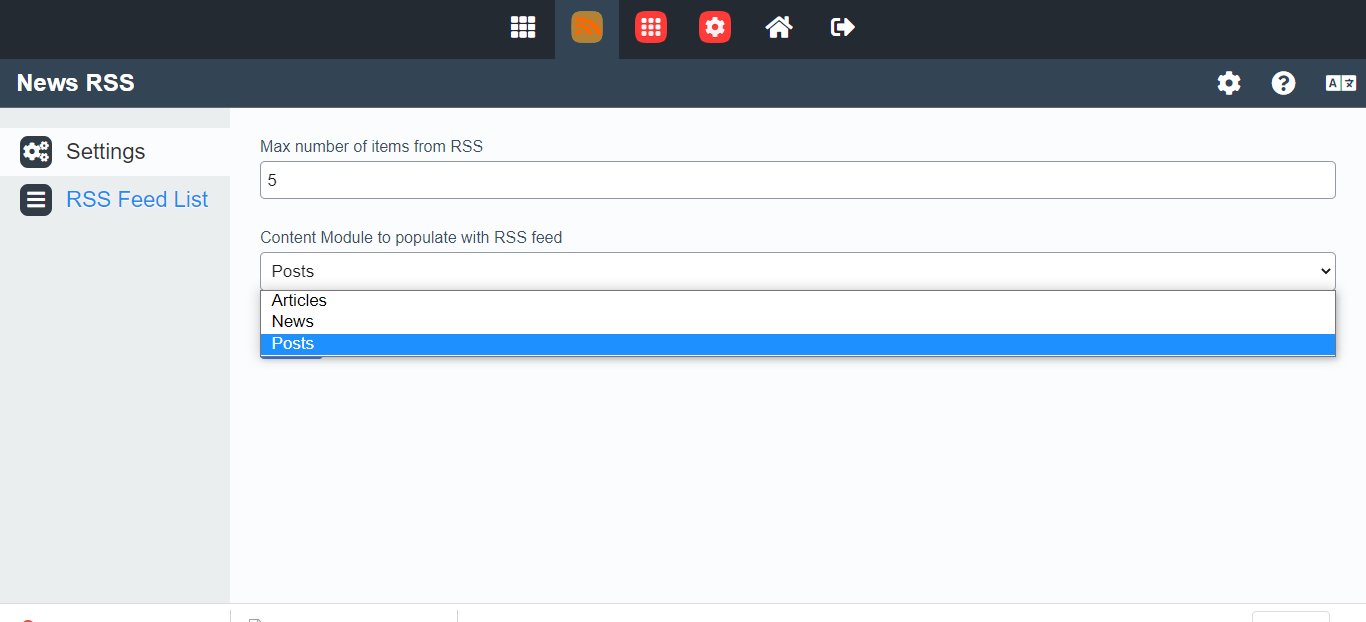Choose News from the dropdown list
The image size is (1366, 622).
[293, 321]
